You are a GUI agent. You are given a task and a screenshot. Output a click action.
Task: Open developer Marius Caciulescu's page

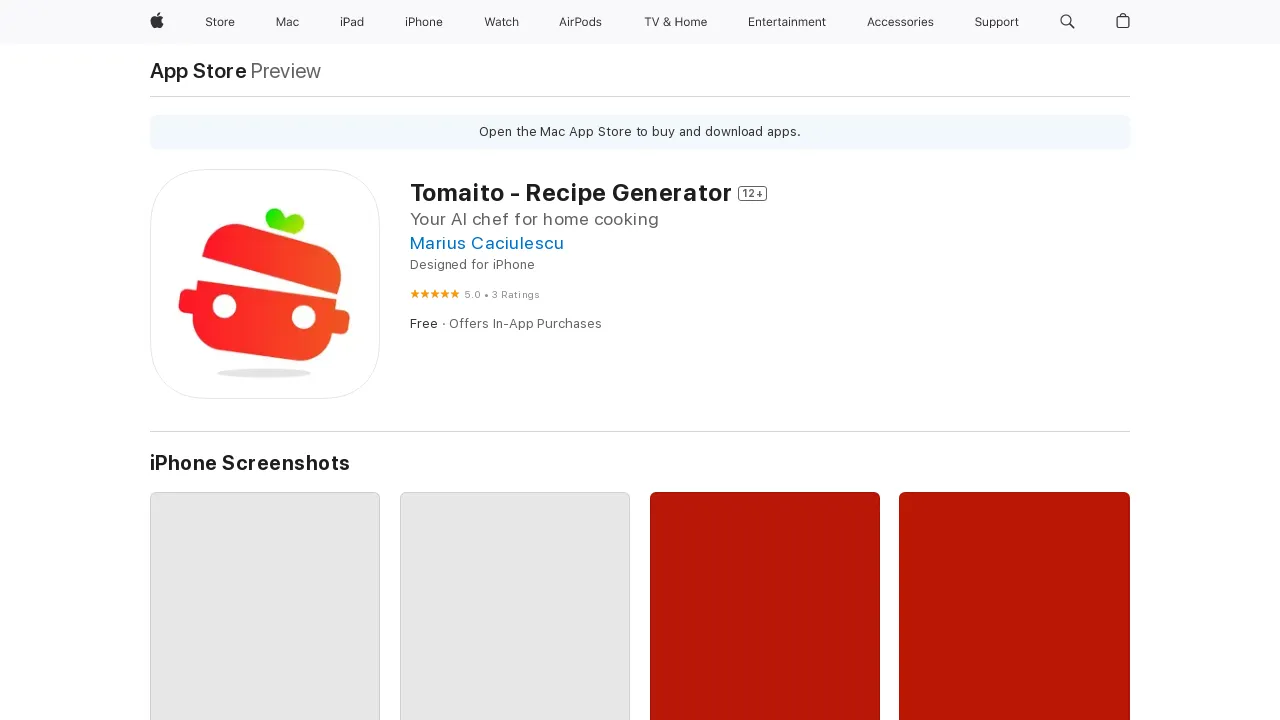click(487, 243)
